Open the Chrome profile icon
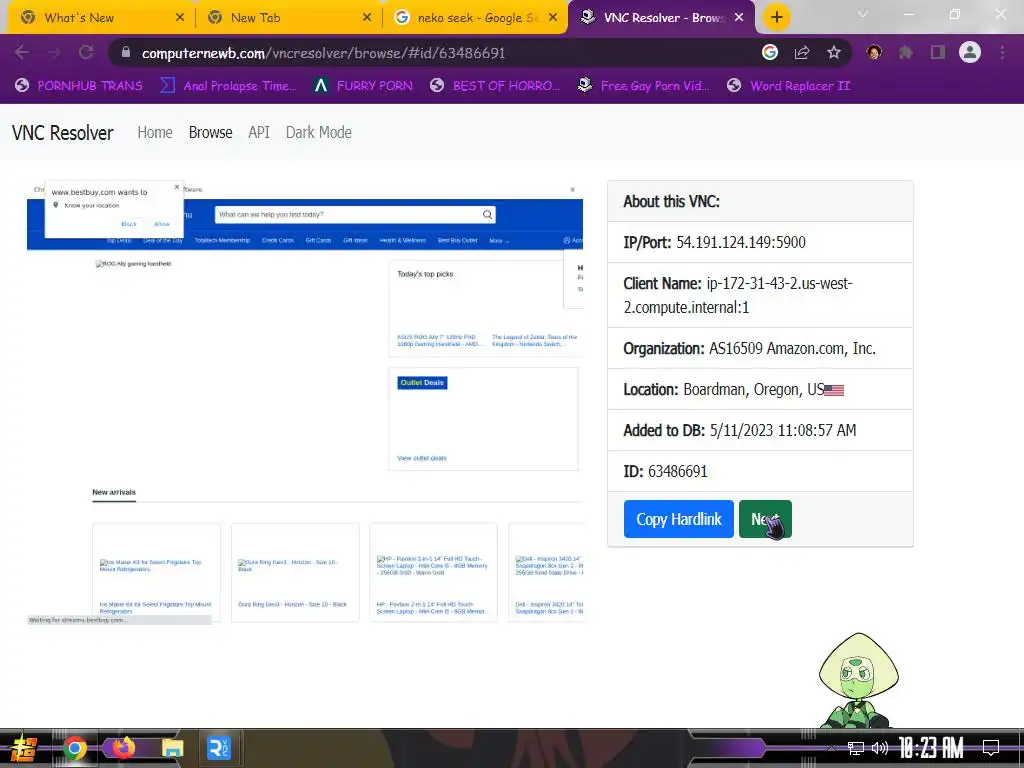Image resolution: width=1024 pixels, height=768 pixels. click(970, 52)
